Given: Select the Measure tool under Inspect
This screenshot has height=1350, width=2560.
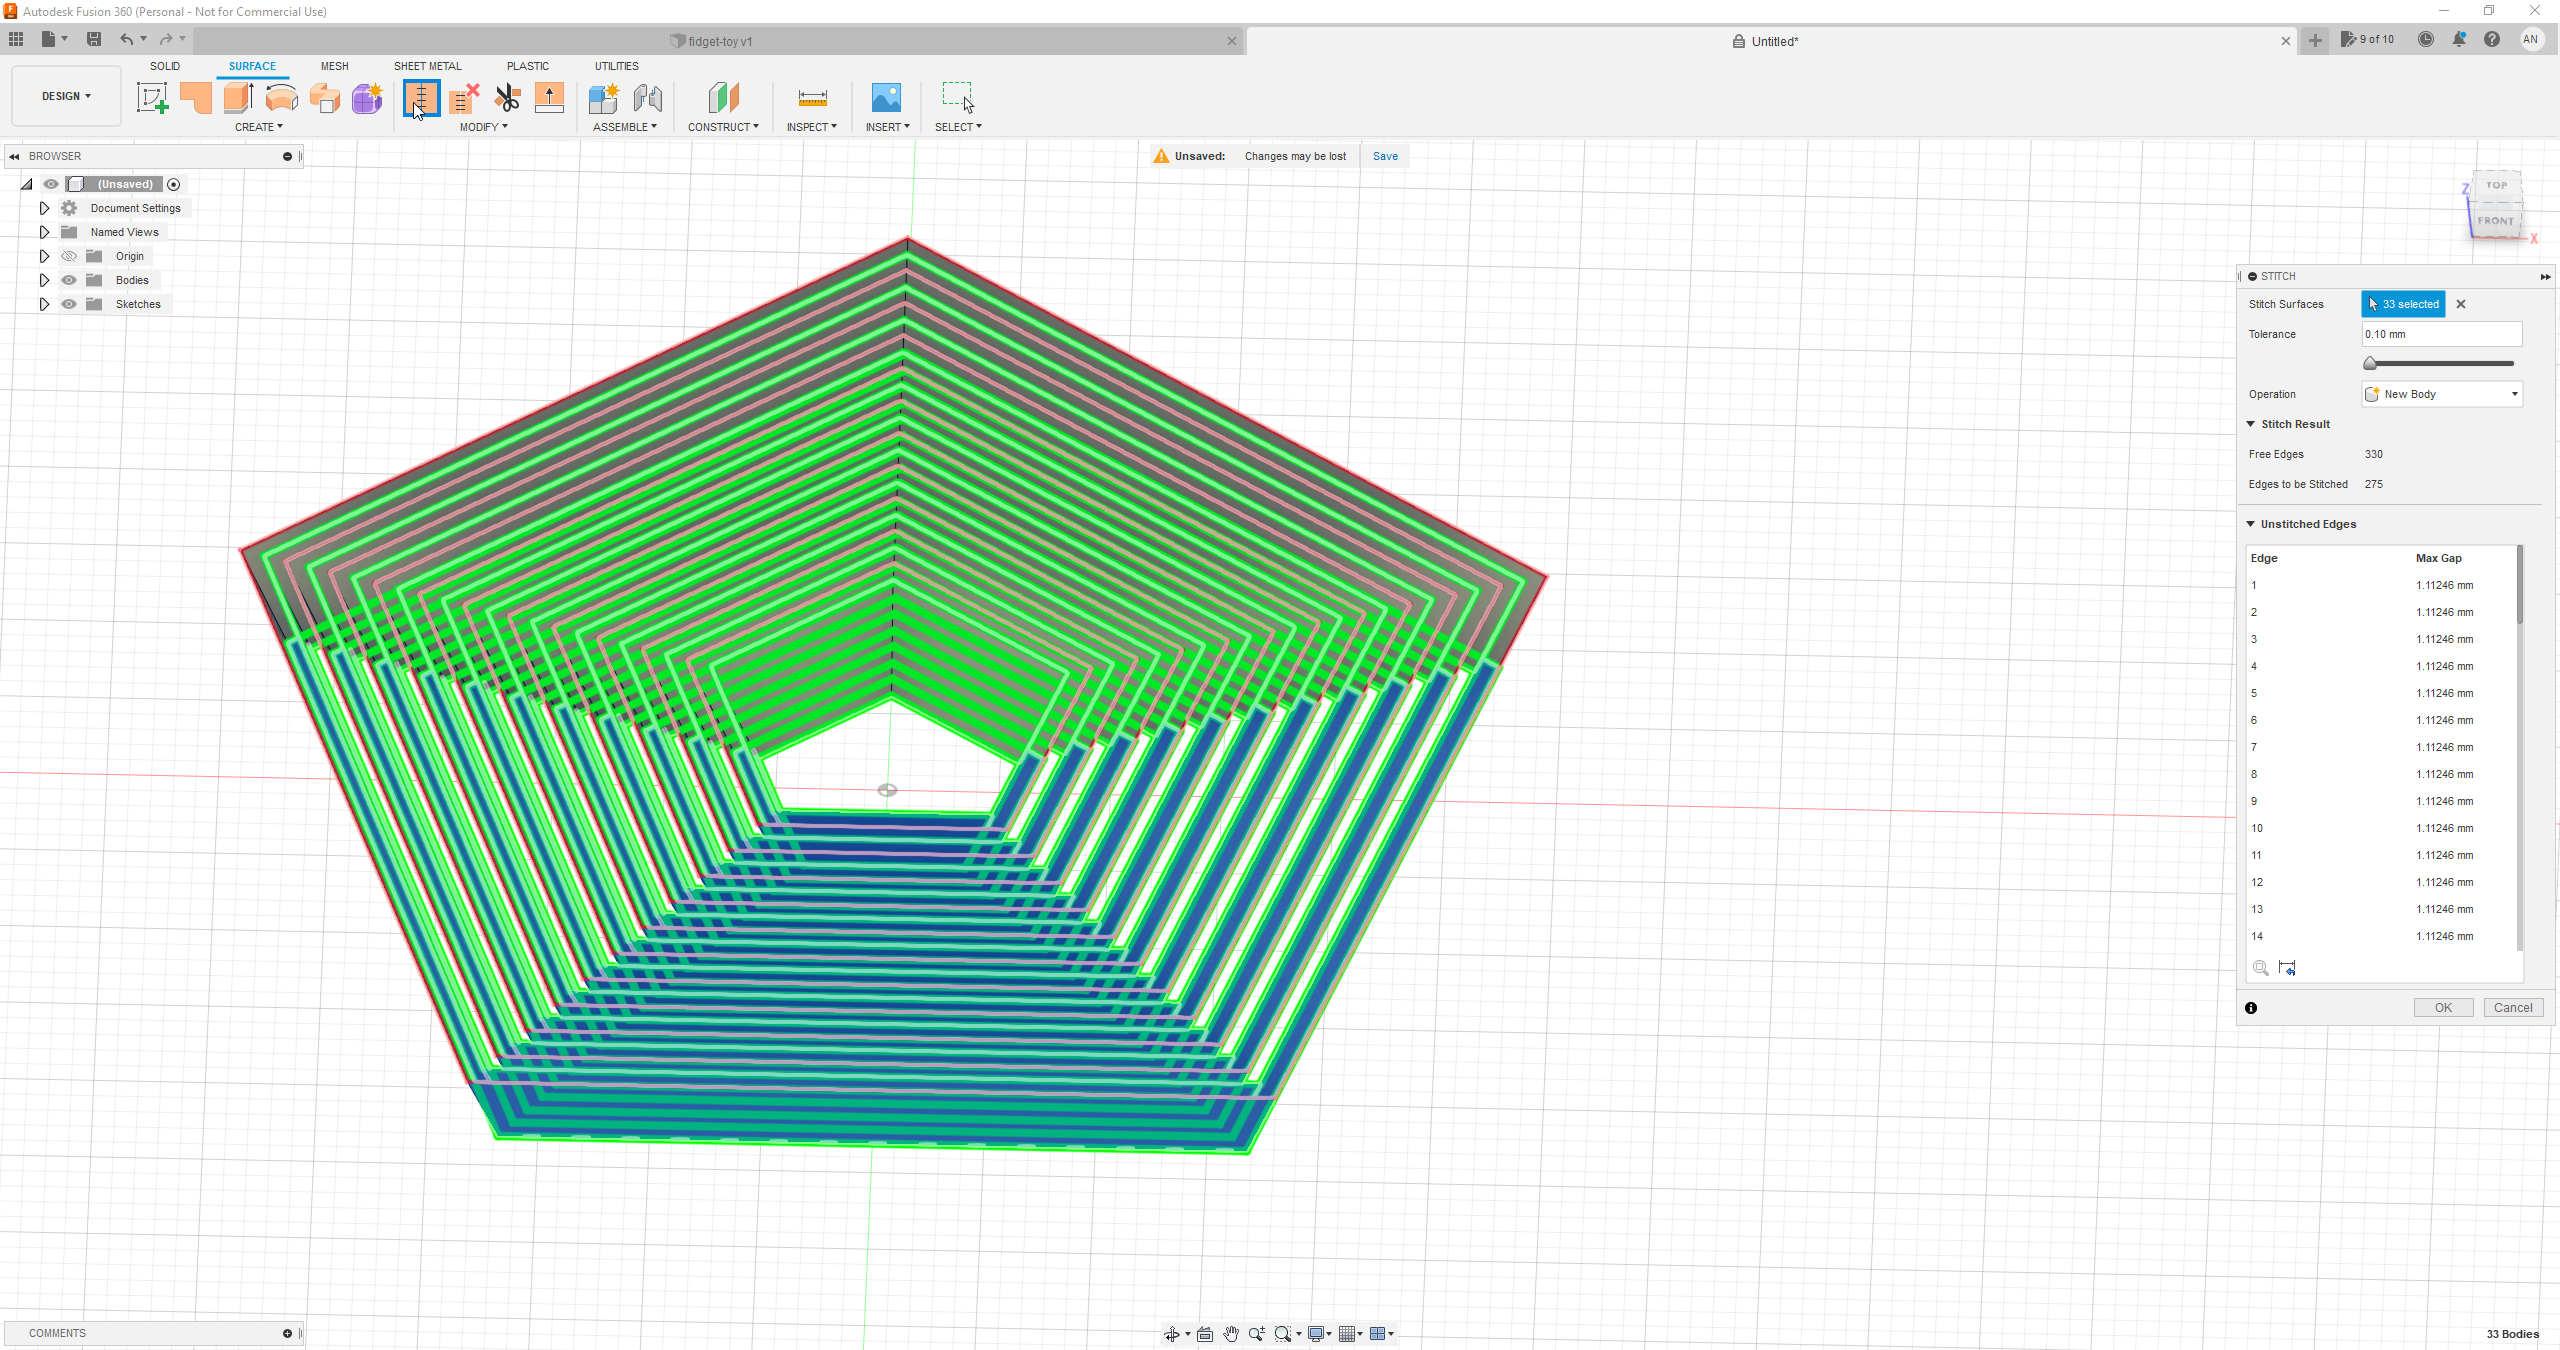Looking at the screenshot, I should pos(812,98).
